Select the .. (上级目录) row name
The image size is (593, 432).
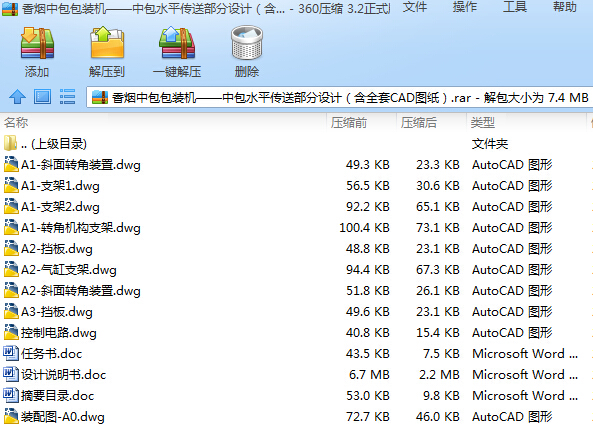tap(54, 144)
